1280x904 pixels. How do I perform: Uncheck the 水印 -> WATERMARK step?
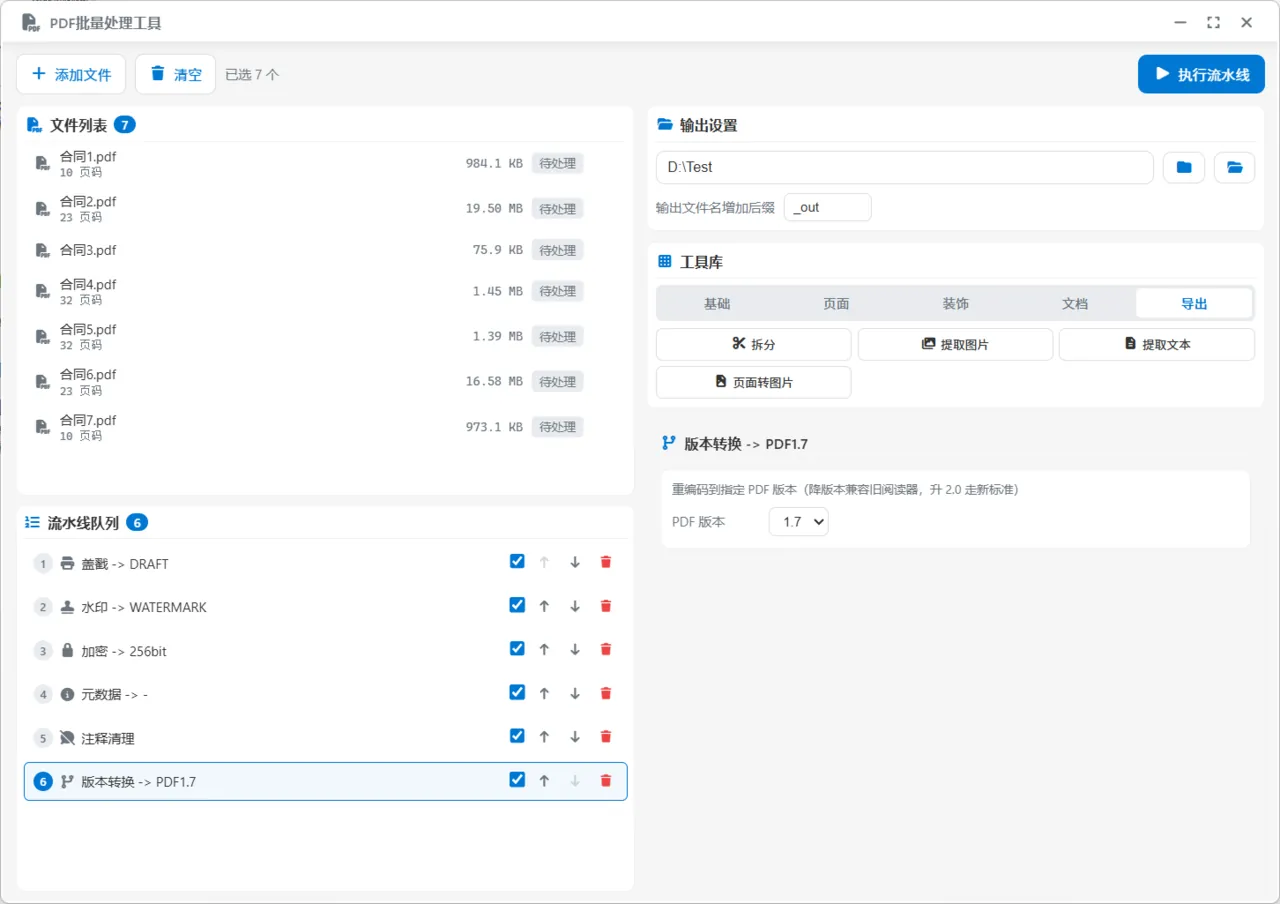(x=517, y=605)
